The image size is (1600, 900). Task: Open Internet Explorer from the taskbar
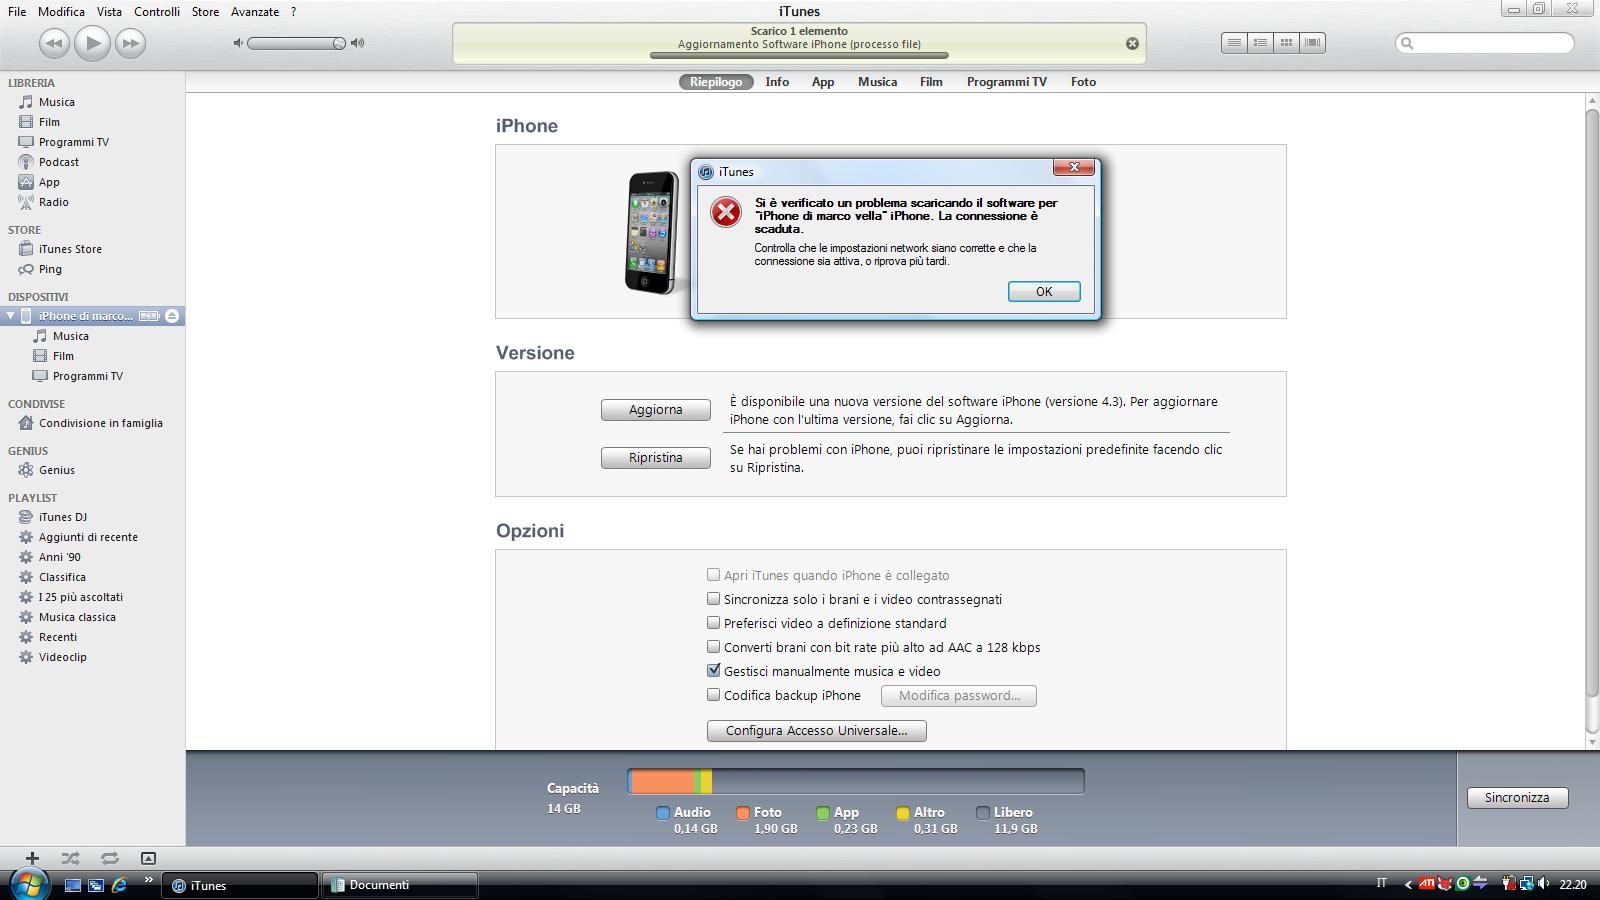(x=119, y=885)
